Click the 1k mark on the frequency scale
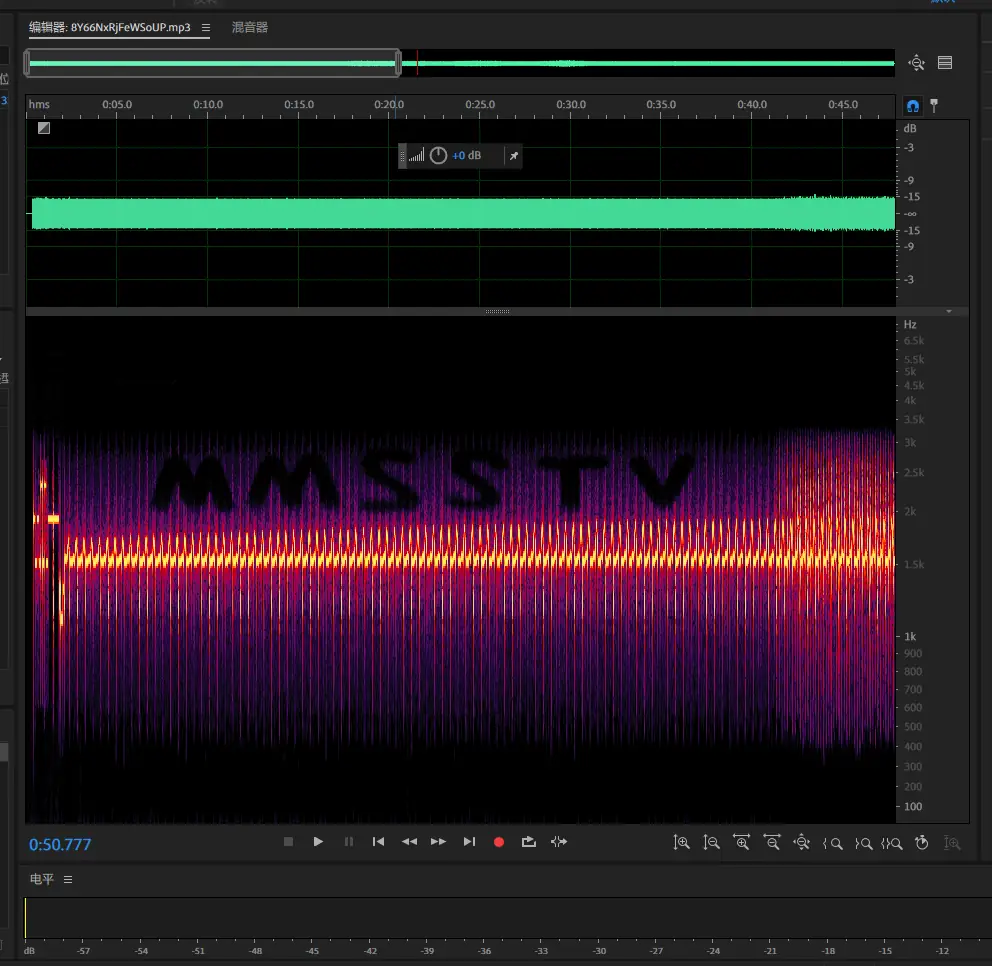This screenshot has width=992, height=966. (910, 636)
